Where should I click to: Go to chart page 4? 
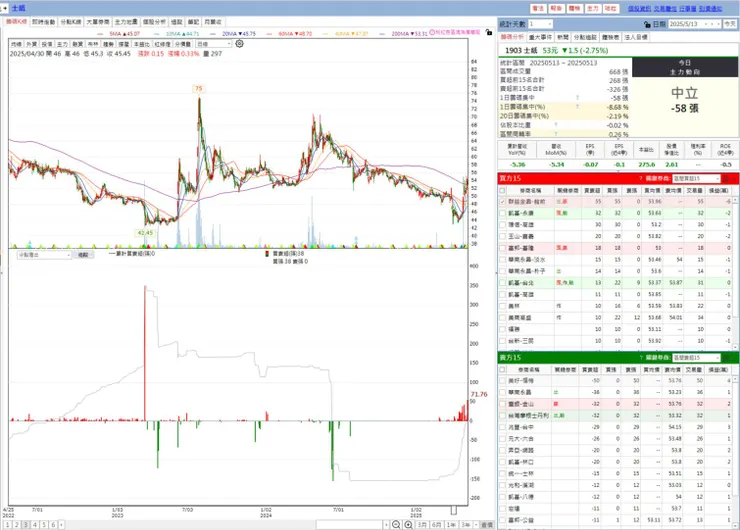pos(34,525)
